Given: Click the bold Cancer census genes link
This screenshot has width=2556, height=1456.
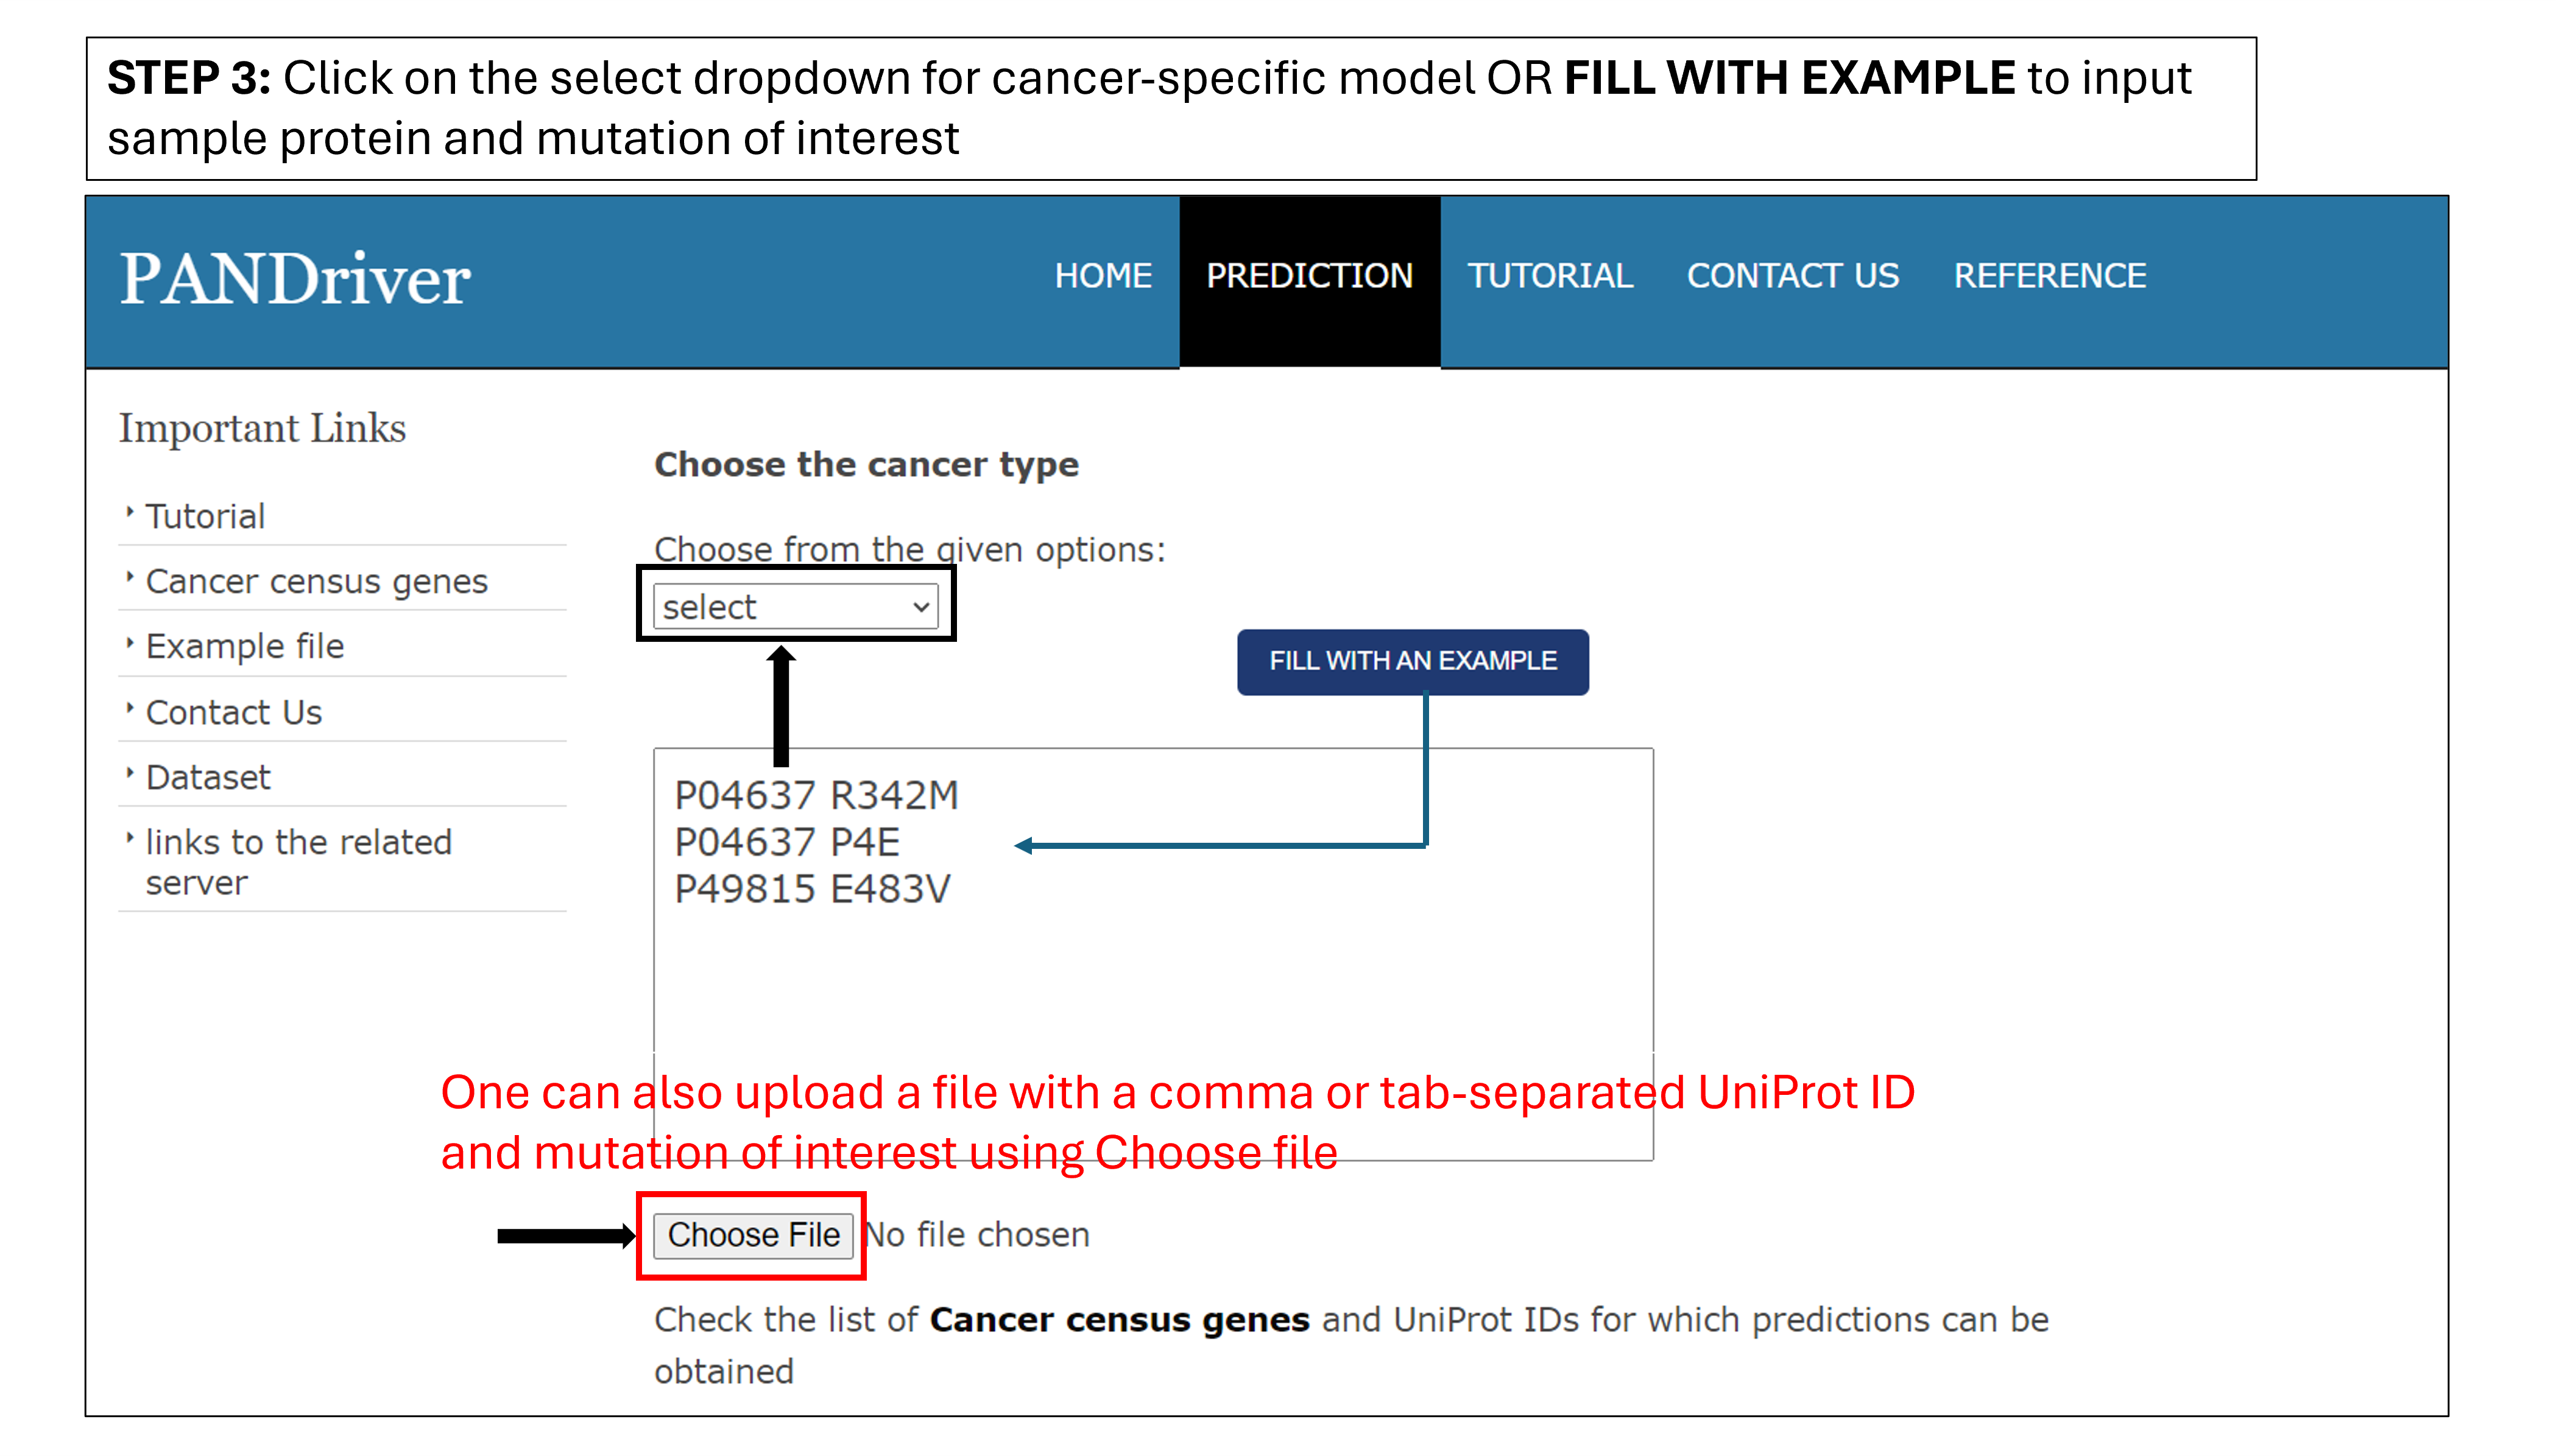Looking at the screenshot, I should point(1119,1320).
